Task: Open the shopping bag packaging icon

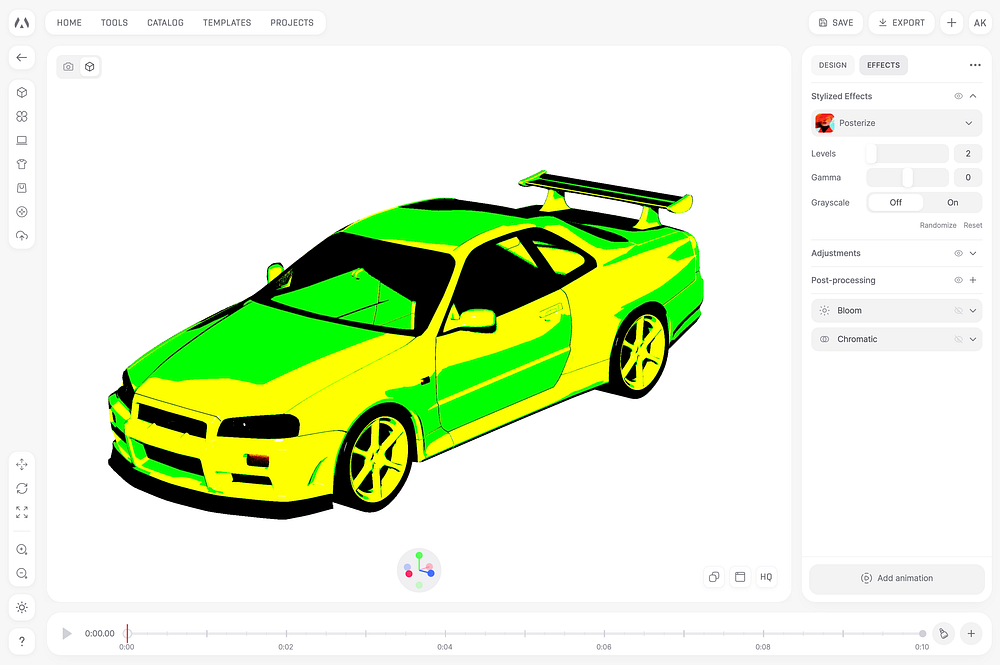Action: [22, 188]
